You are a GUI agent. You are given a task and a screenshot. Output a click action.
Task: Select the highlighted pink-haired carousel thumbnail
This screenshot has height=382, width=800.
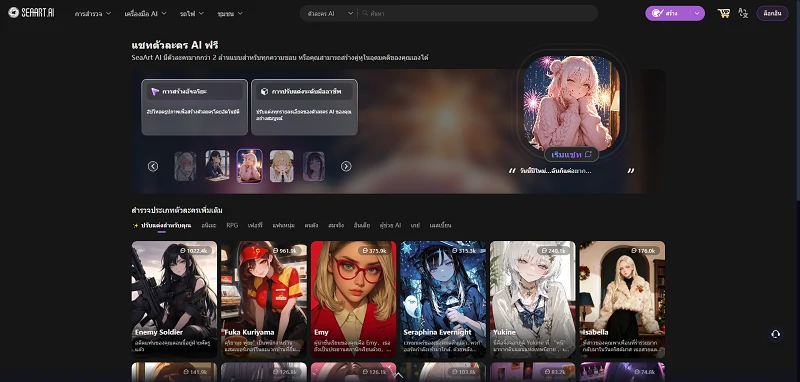click(249, 166)
